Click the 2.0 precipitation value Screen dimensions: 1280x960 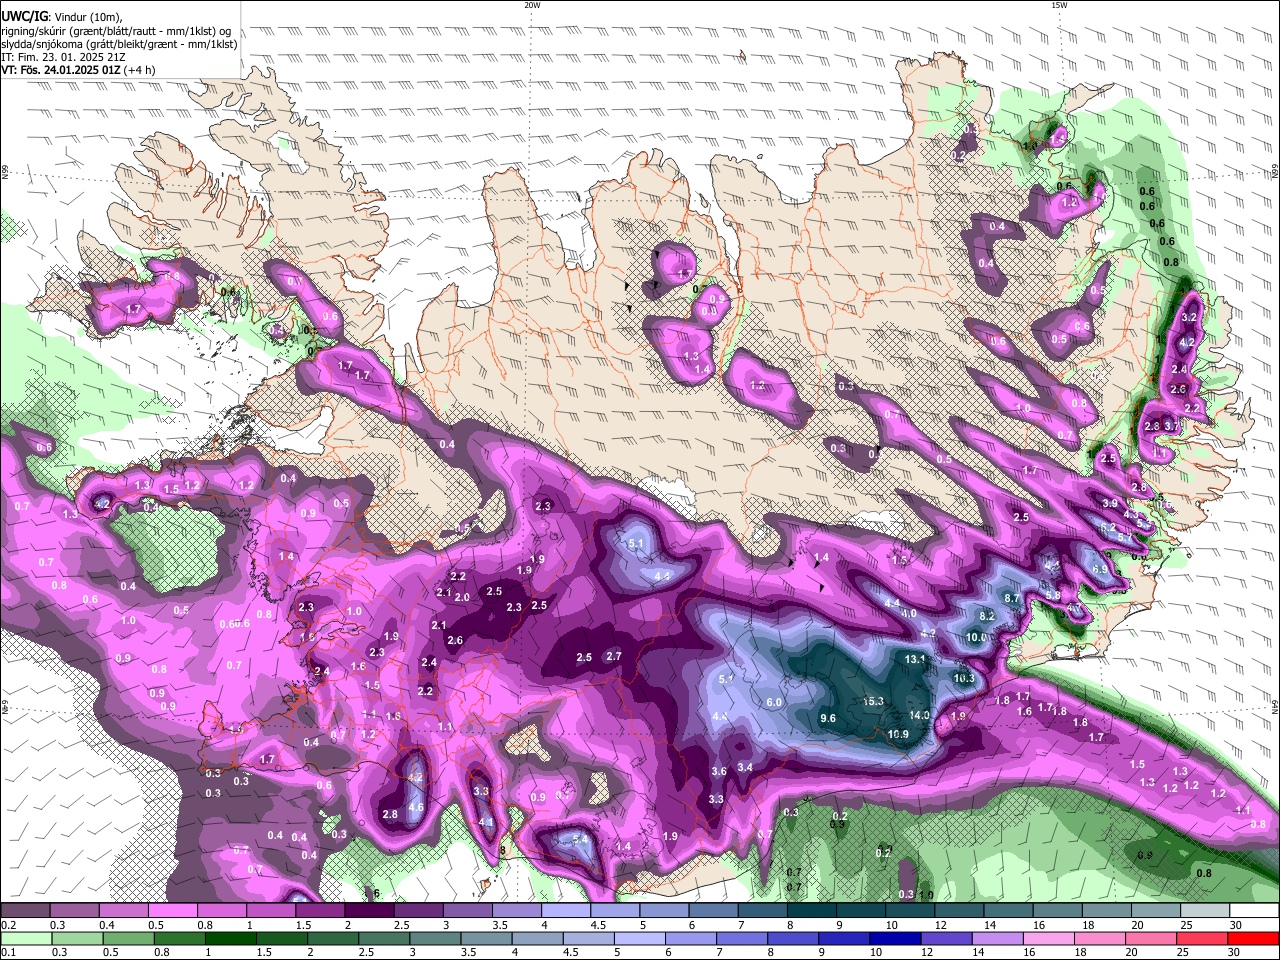463,597
